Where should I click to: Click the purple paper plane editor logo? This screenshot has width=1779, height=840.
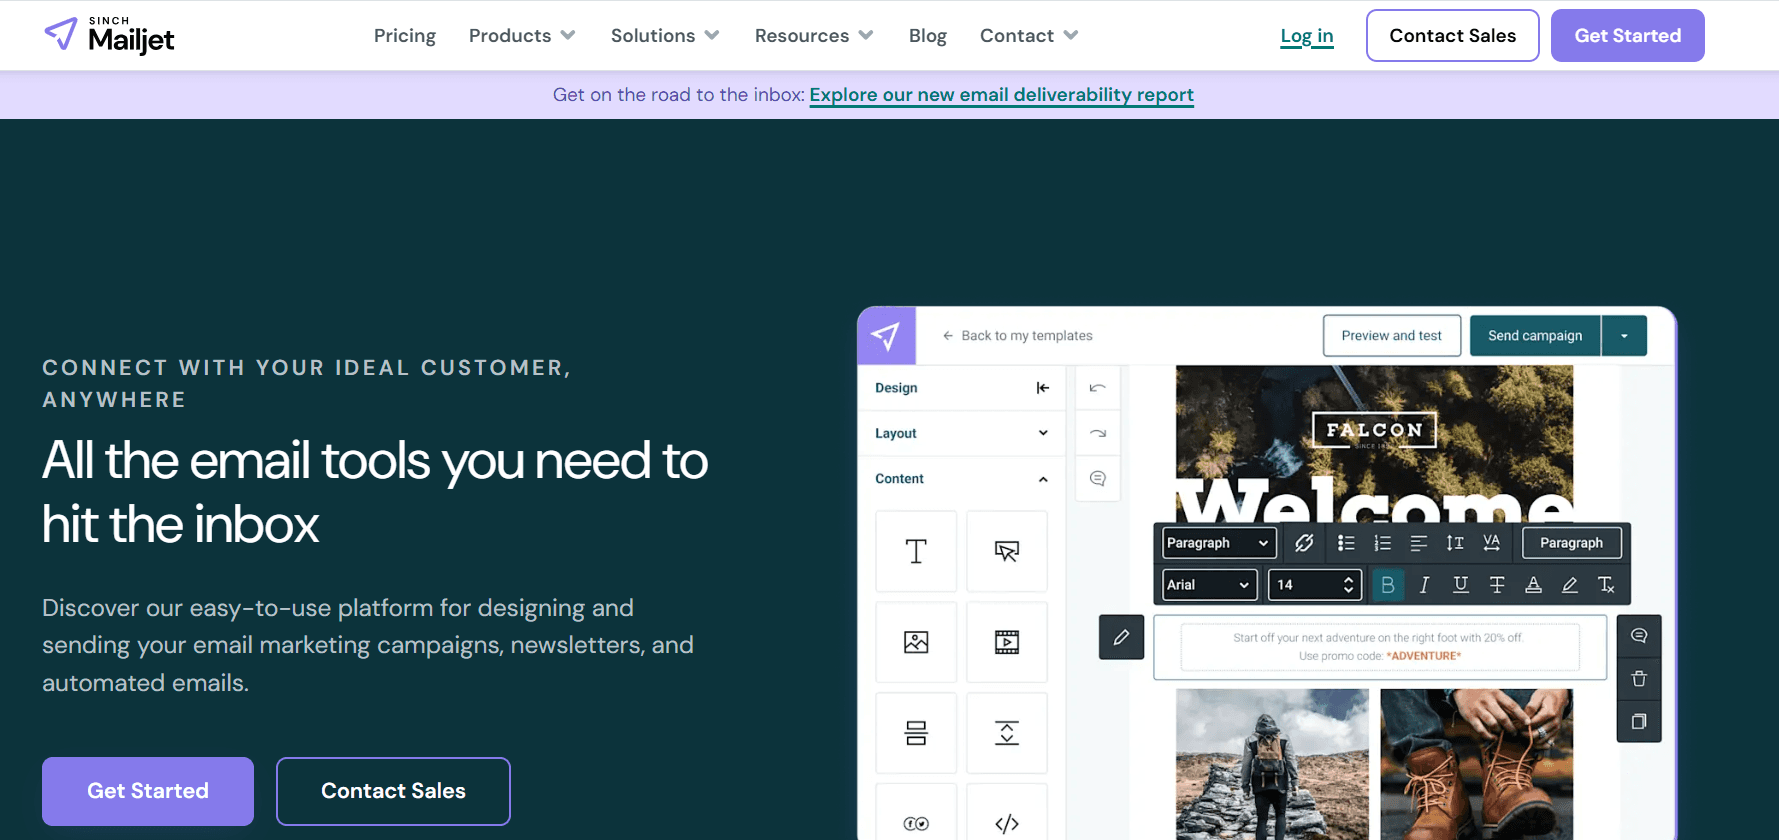pyautogui.click(x=886, y=336)
